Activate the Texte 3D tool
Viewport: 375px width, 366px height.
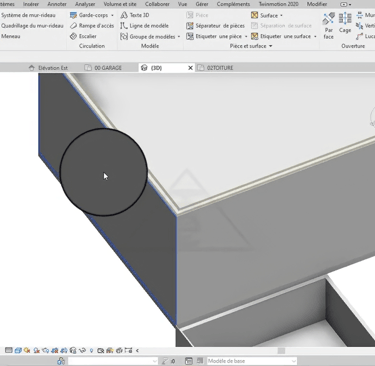click(x=135, y=15)
